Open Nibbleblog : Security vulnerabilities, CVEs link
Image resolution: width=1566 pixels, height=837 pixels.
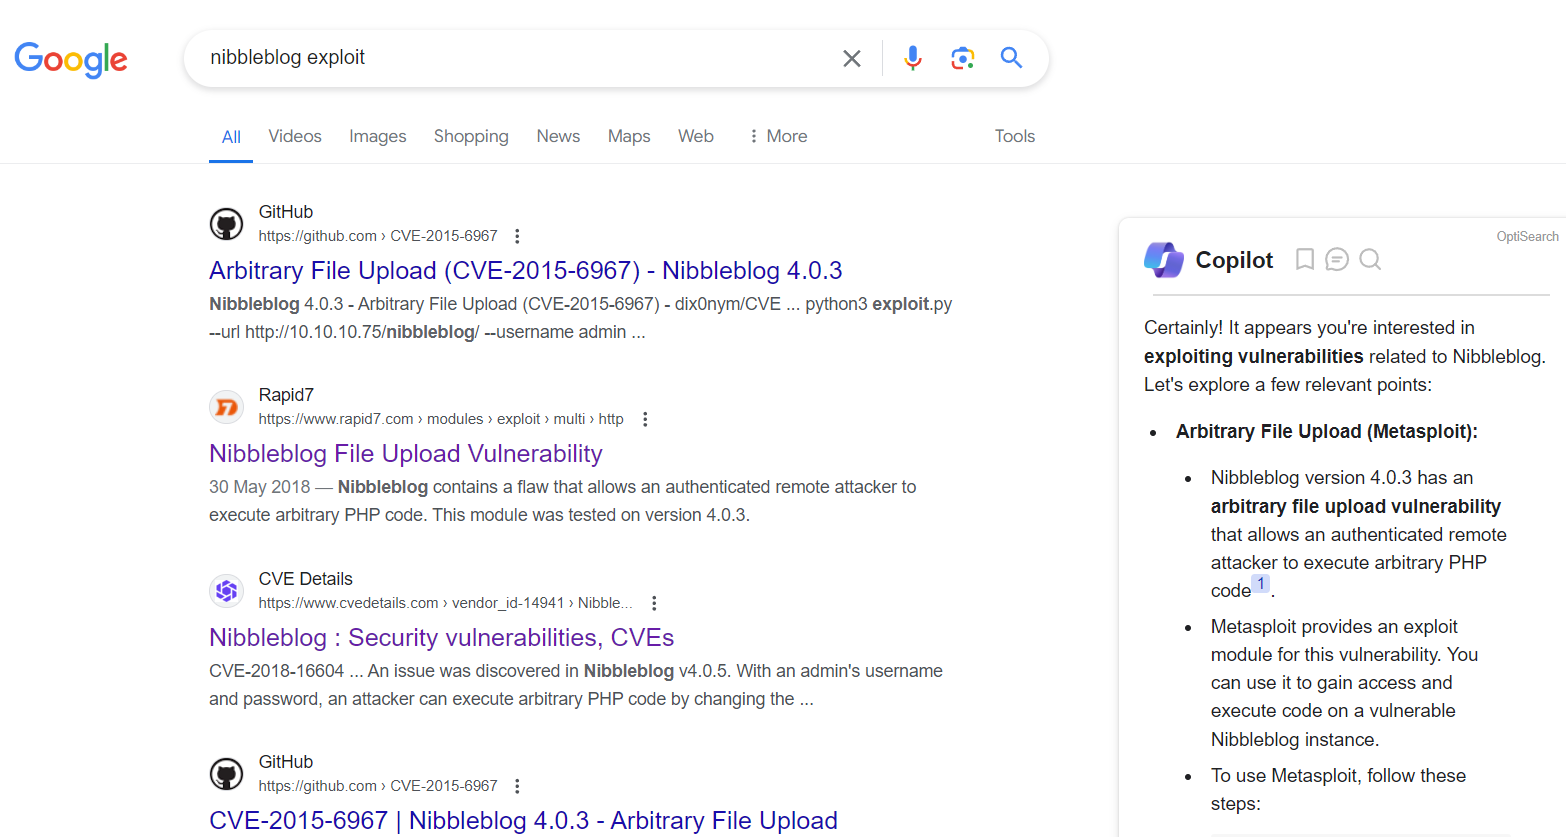point(441,638)
